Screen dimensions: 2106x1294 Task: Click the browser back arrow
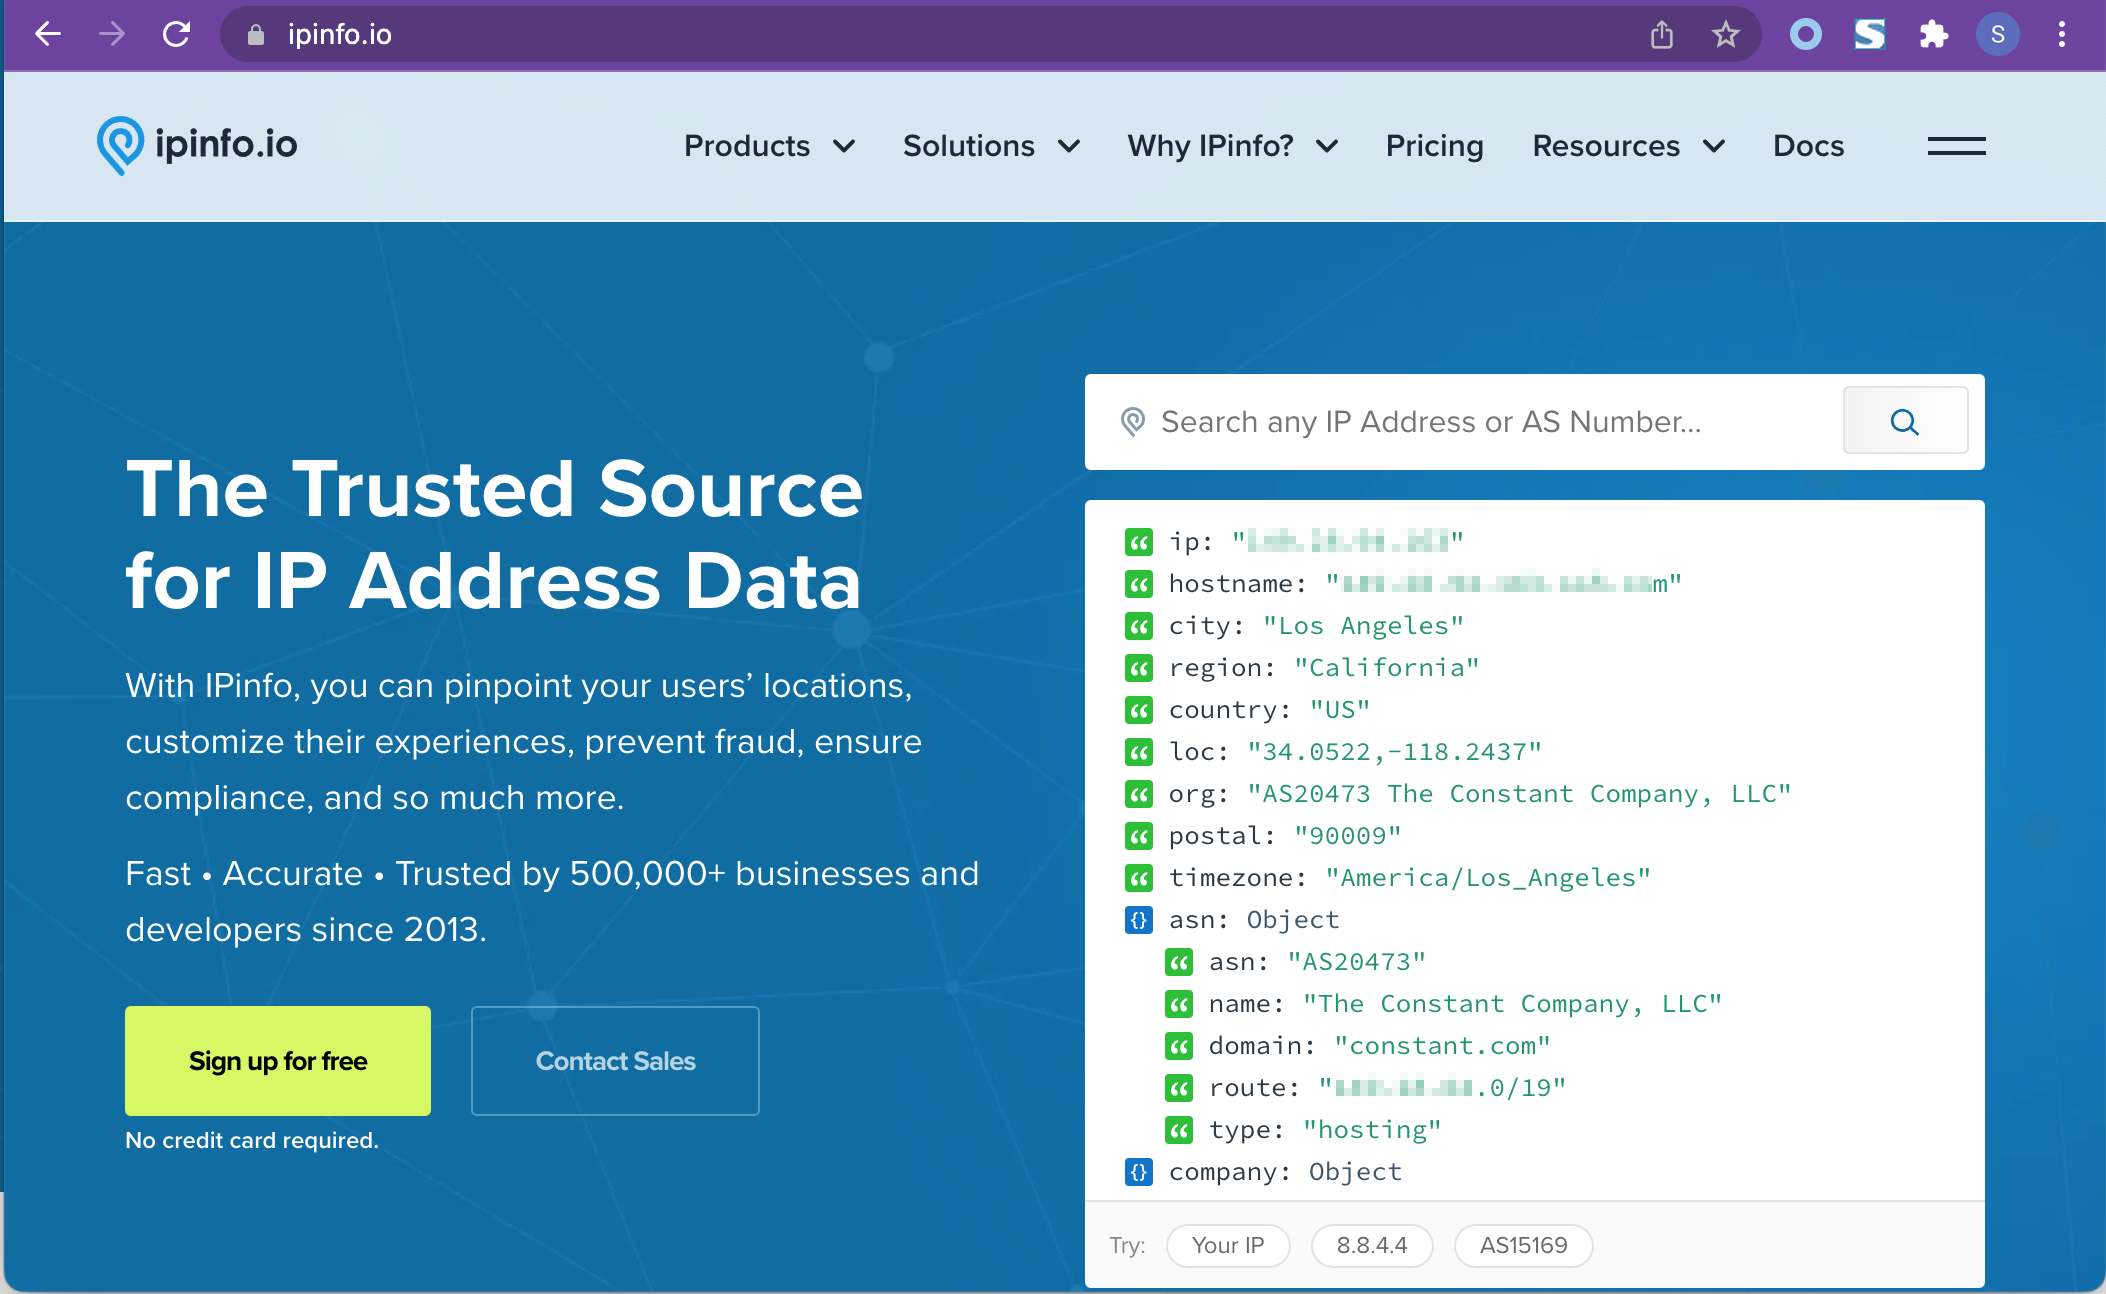[x=47, y=35]
